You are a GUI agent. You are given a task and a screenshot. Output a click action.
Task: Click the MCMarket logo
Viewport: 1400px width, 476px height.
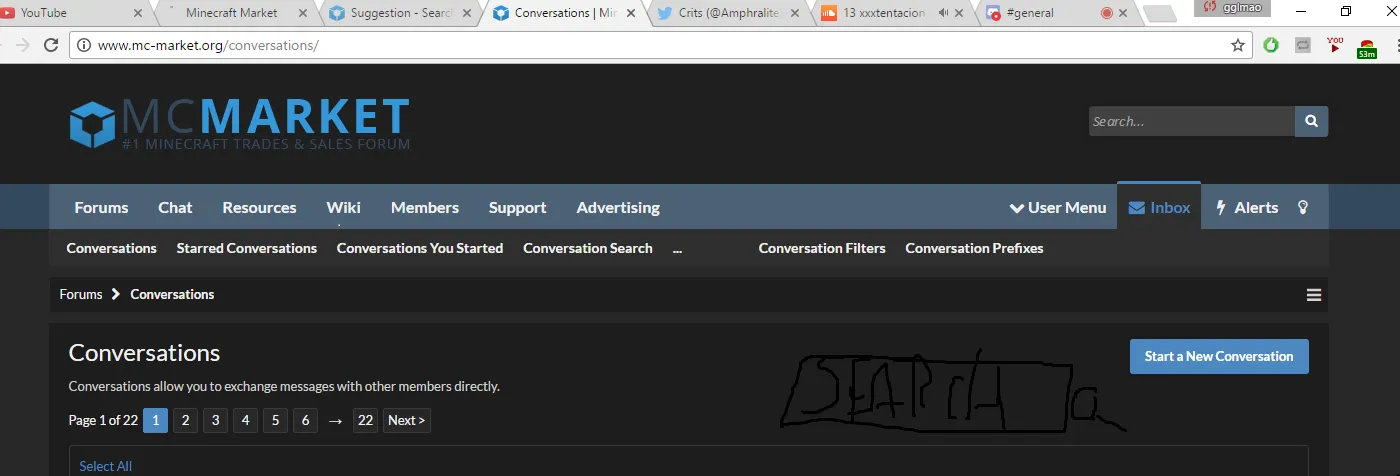pos(240,124)
